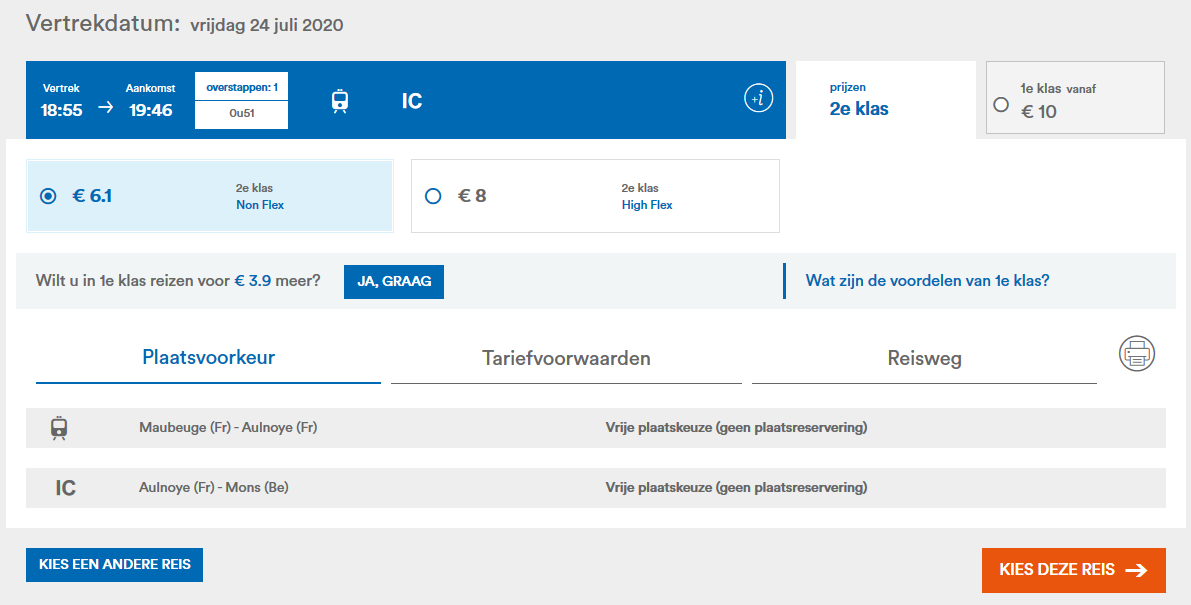1191x605 pixels.
Task: Click 'Vrije plaatskeuze' text in Mons row
Action: (736, 487)
